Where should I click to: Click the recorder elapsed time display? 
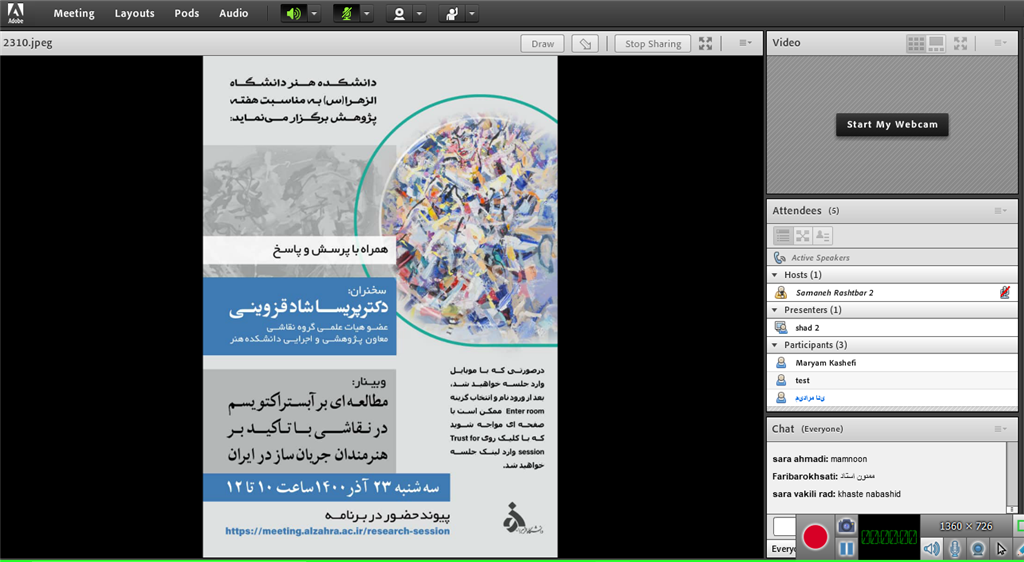pyautogui.click(x=888, y=537)
